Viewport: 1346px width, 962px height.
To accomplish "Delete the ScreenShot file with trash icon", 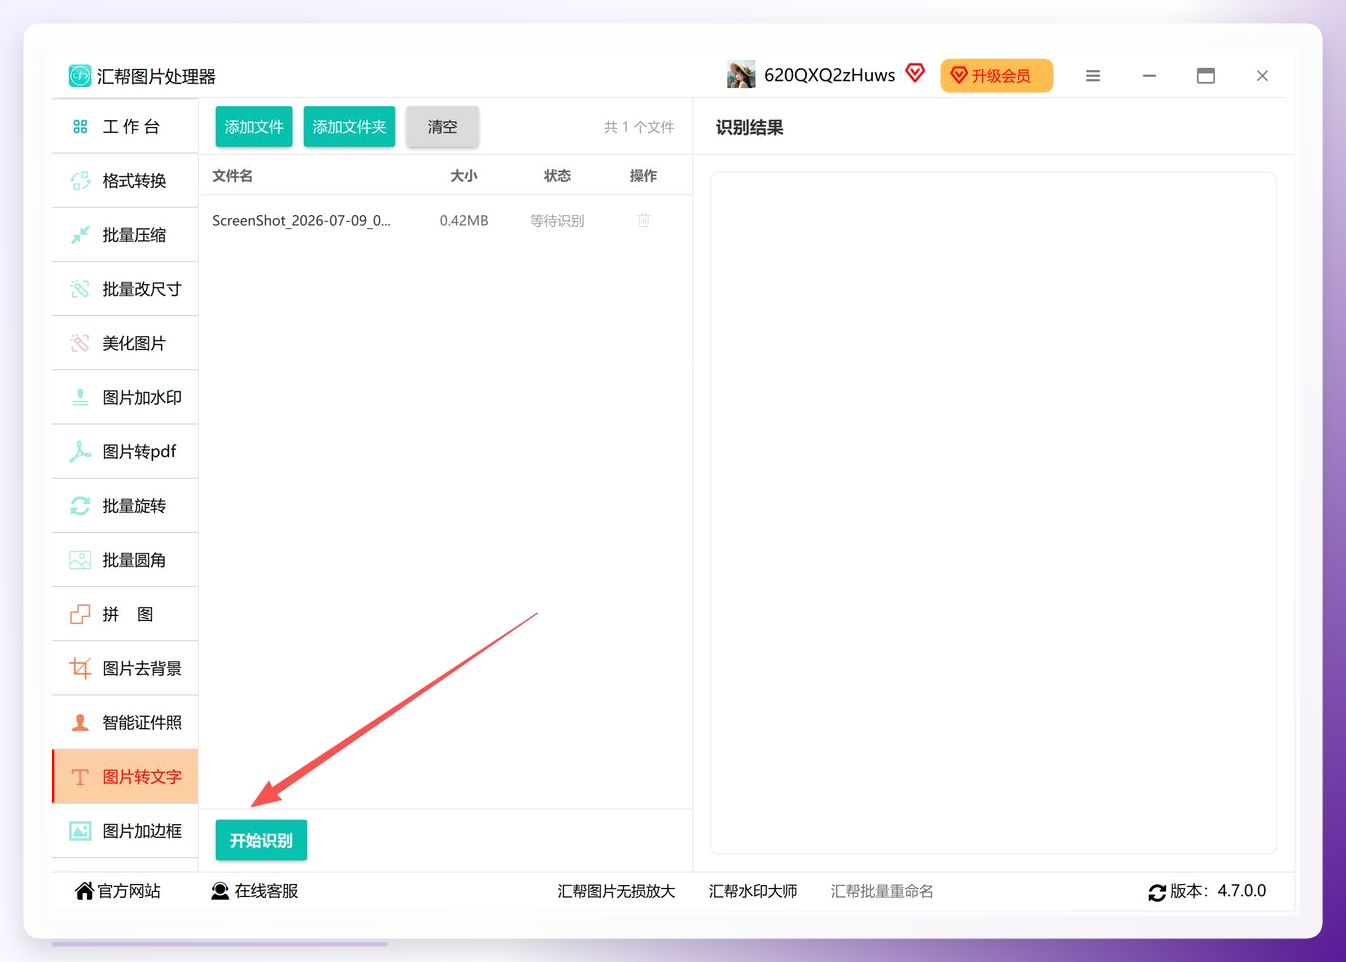I will (644, 220).
